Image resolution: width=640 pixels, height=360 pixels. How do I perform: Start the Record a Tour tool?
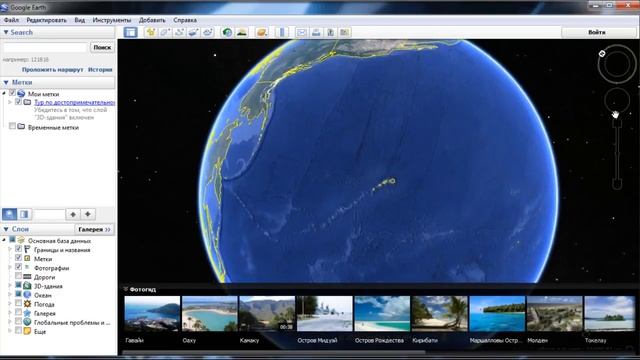pos(207,32)
